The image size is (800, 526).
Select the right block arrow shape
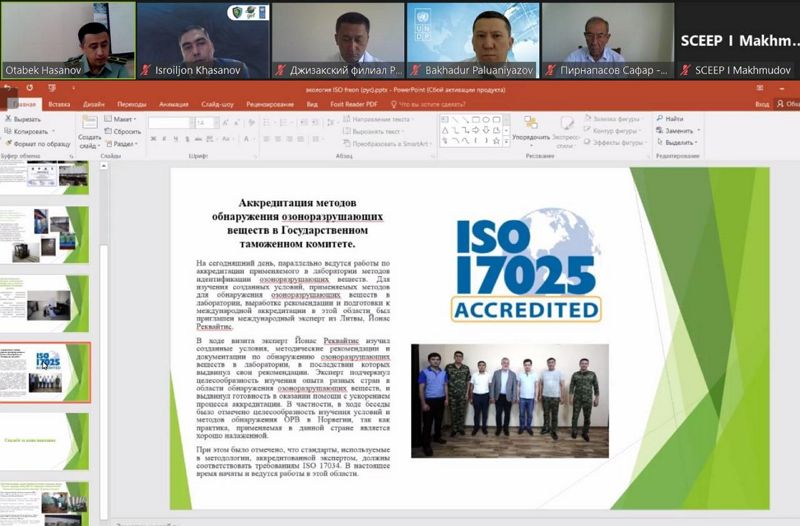point(476,130)
